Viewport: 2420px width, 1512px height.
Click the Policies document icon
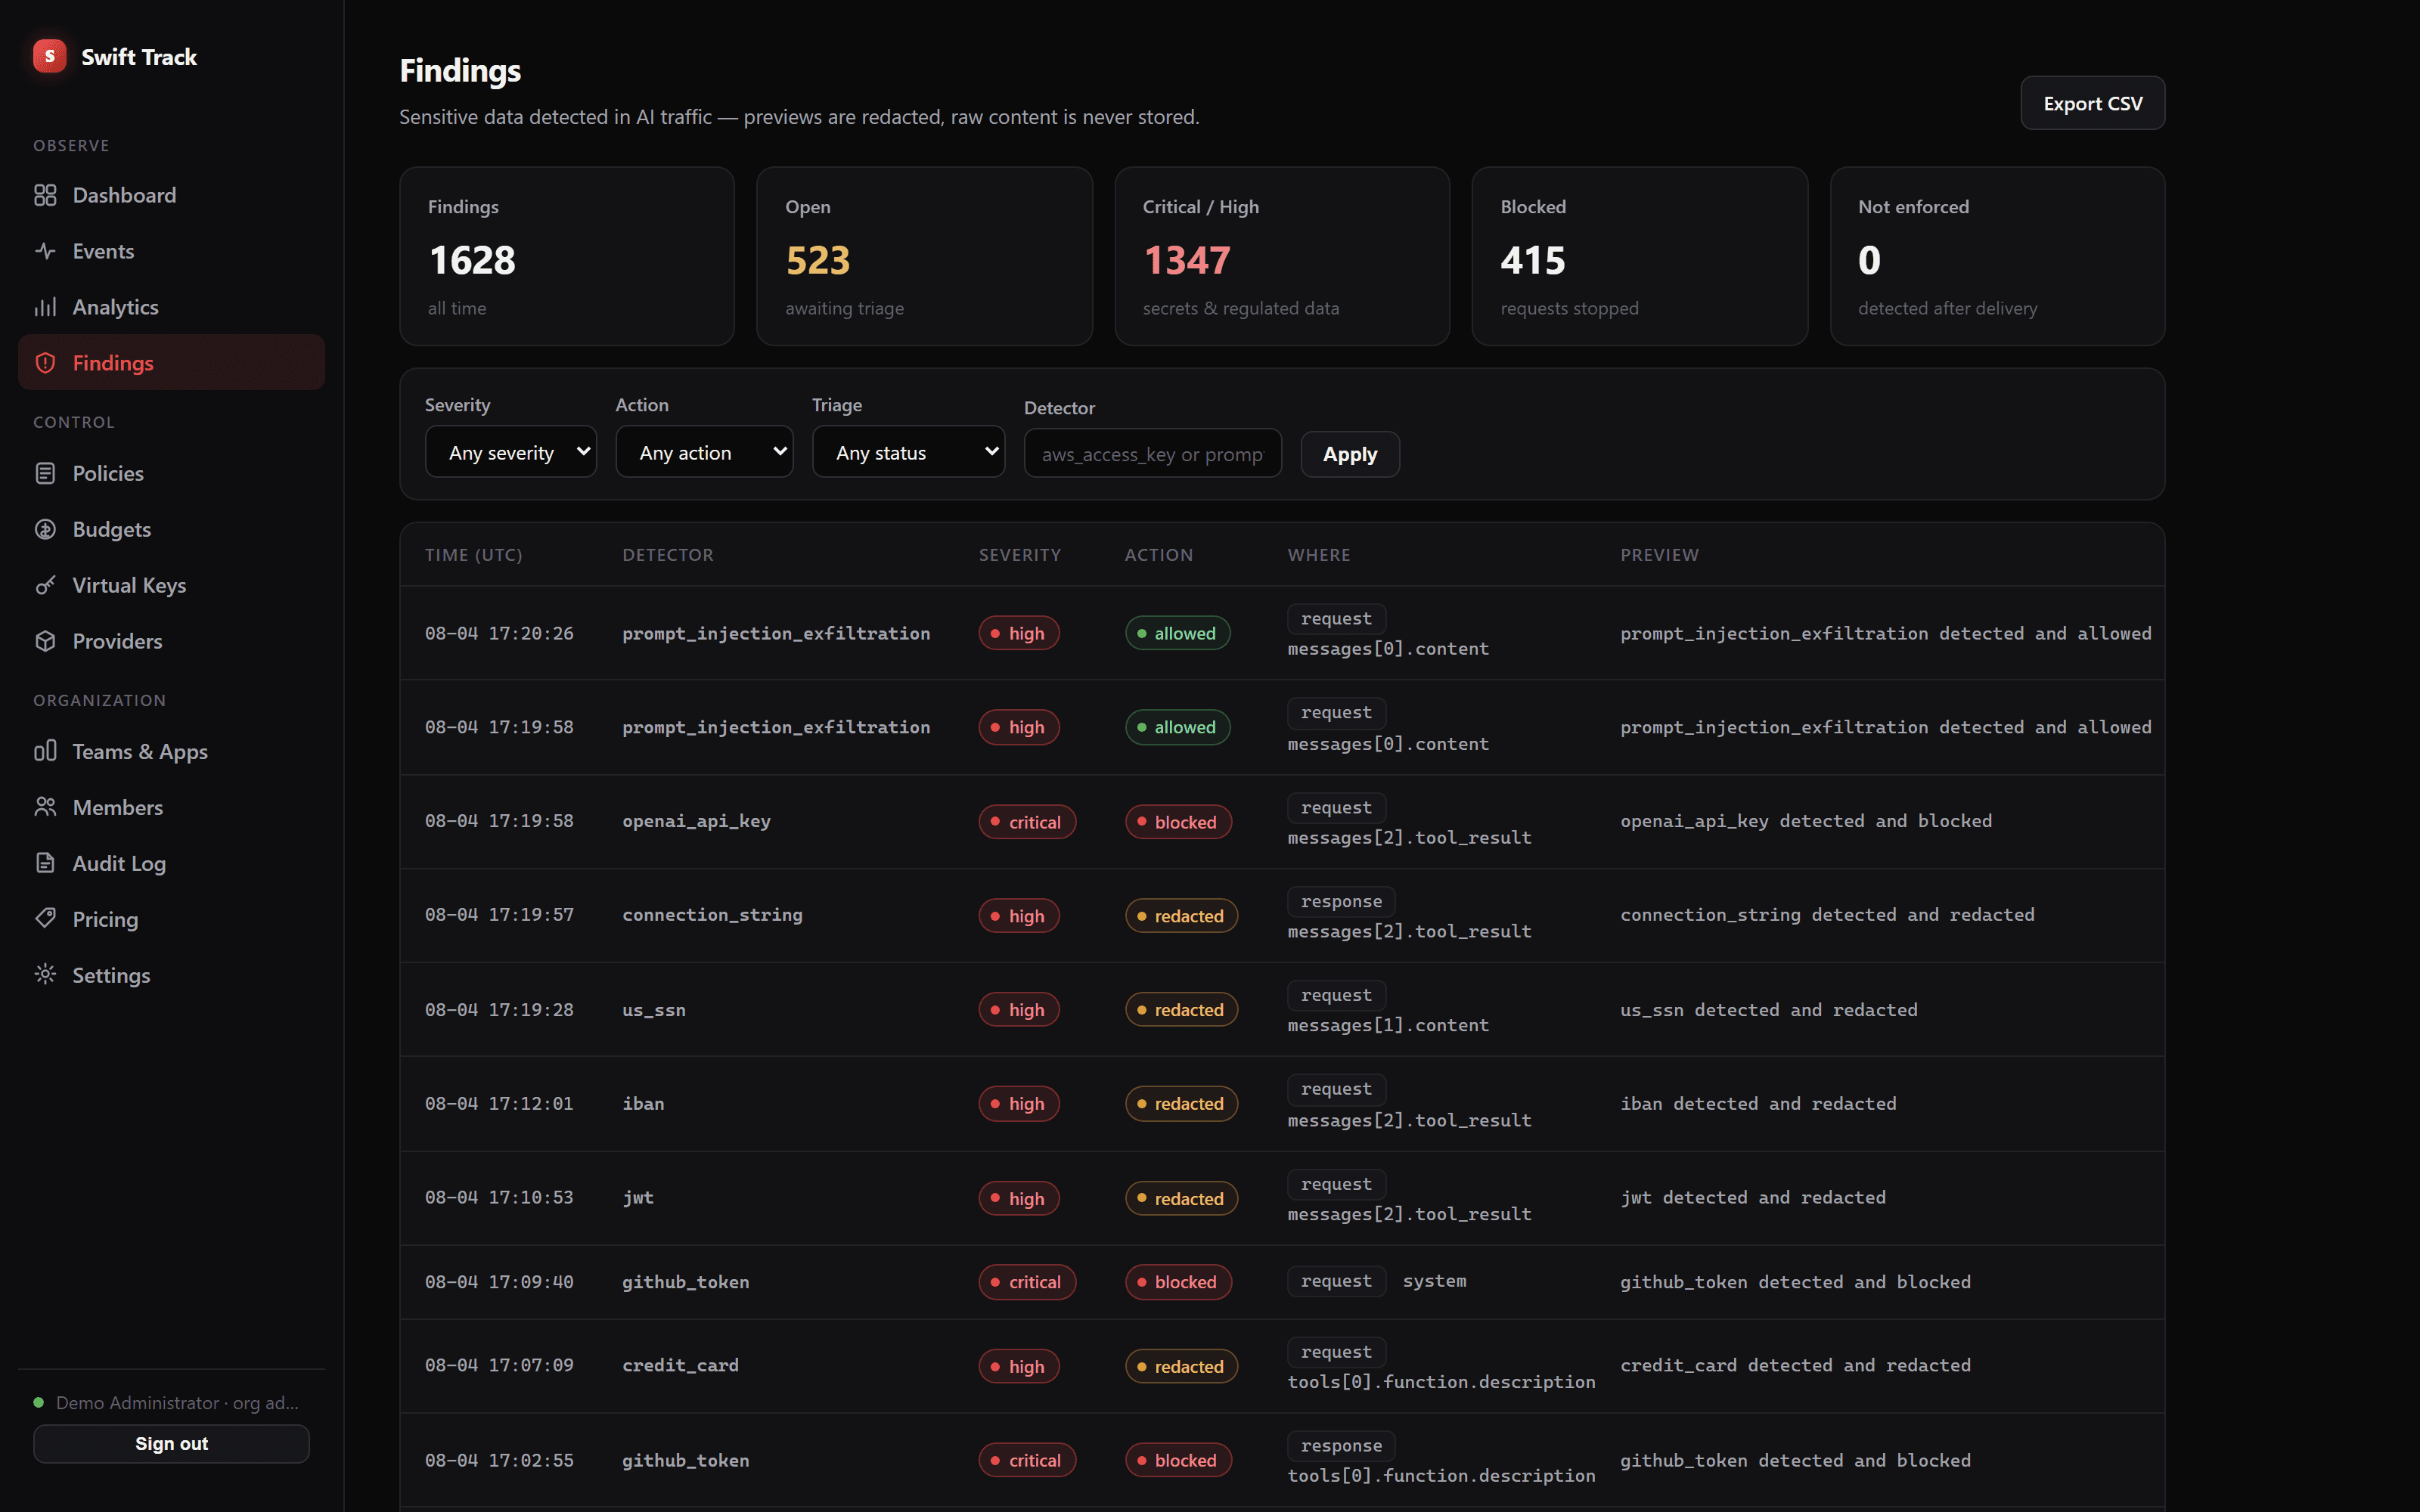(45, 473)
